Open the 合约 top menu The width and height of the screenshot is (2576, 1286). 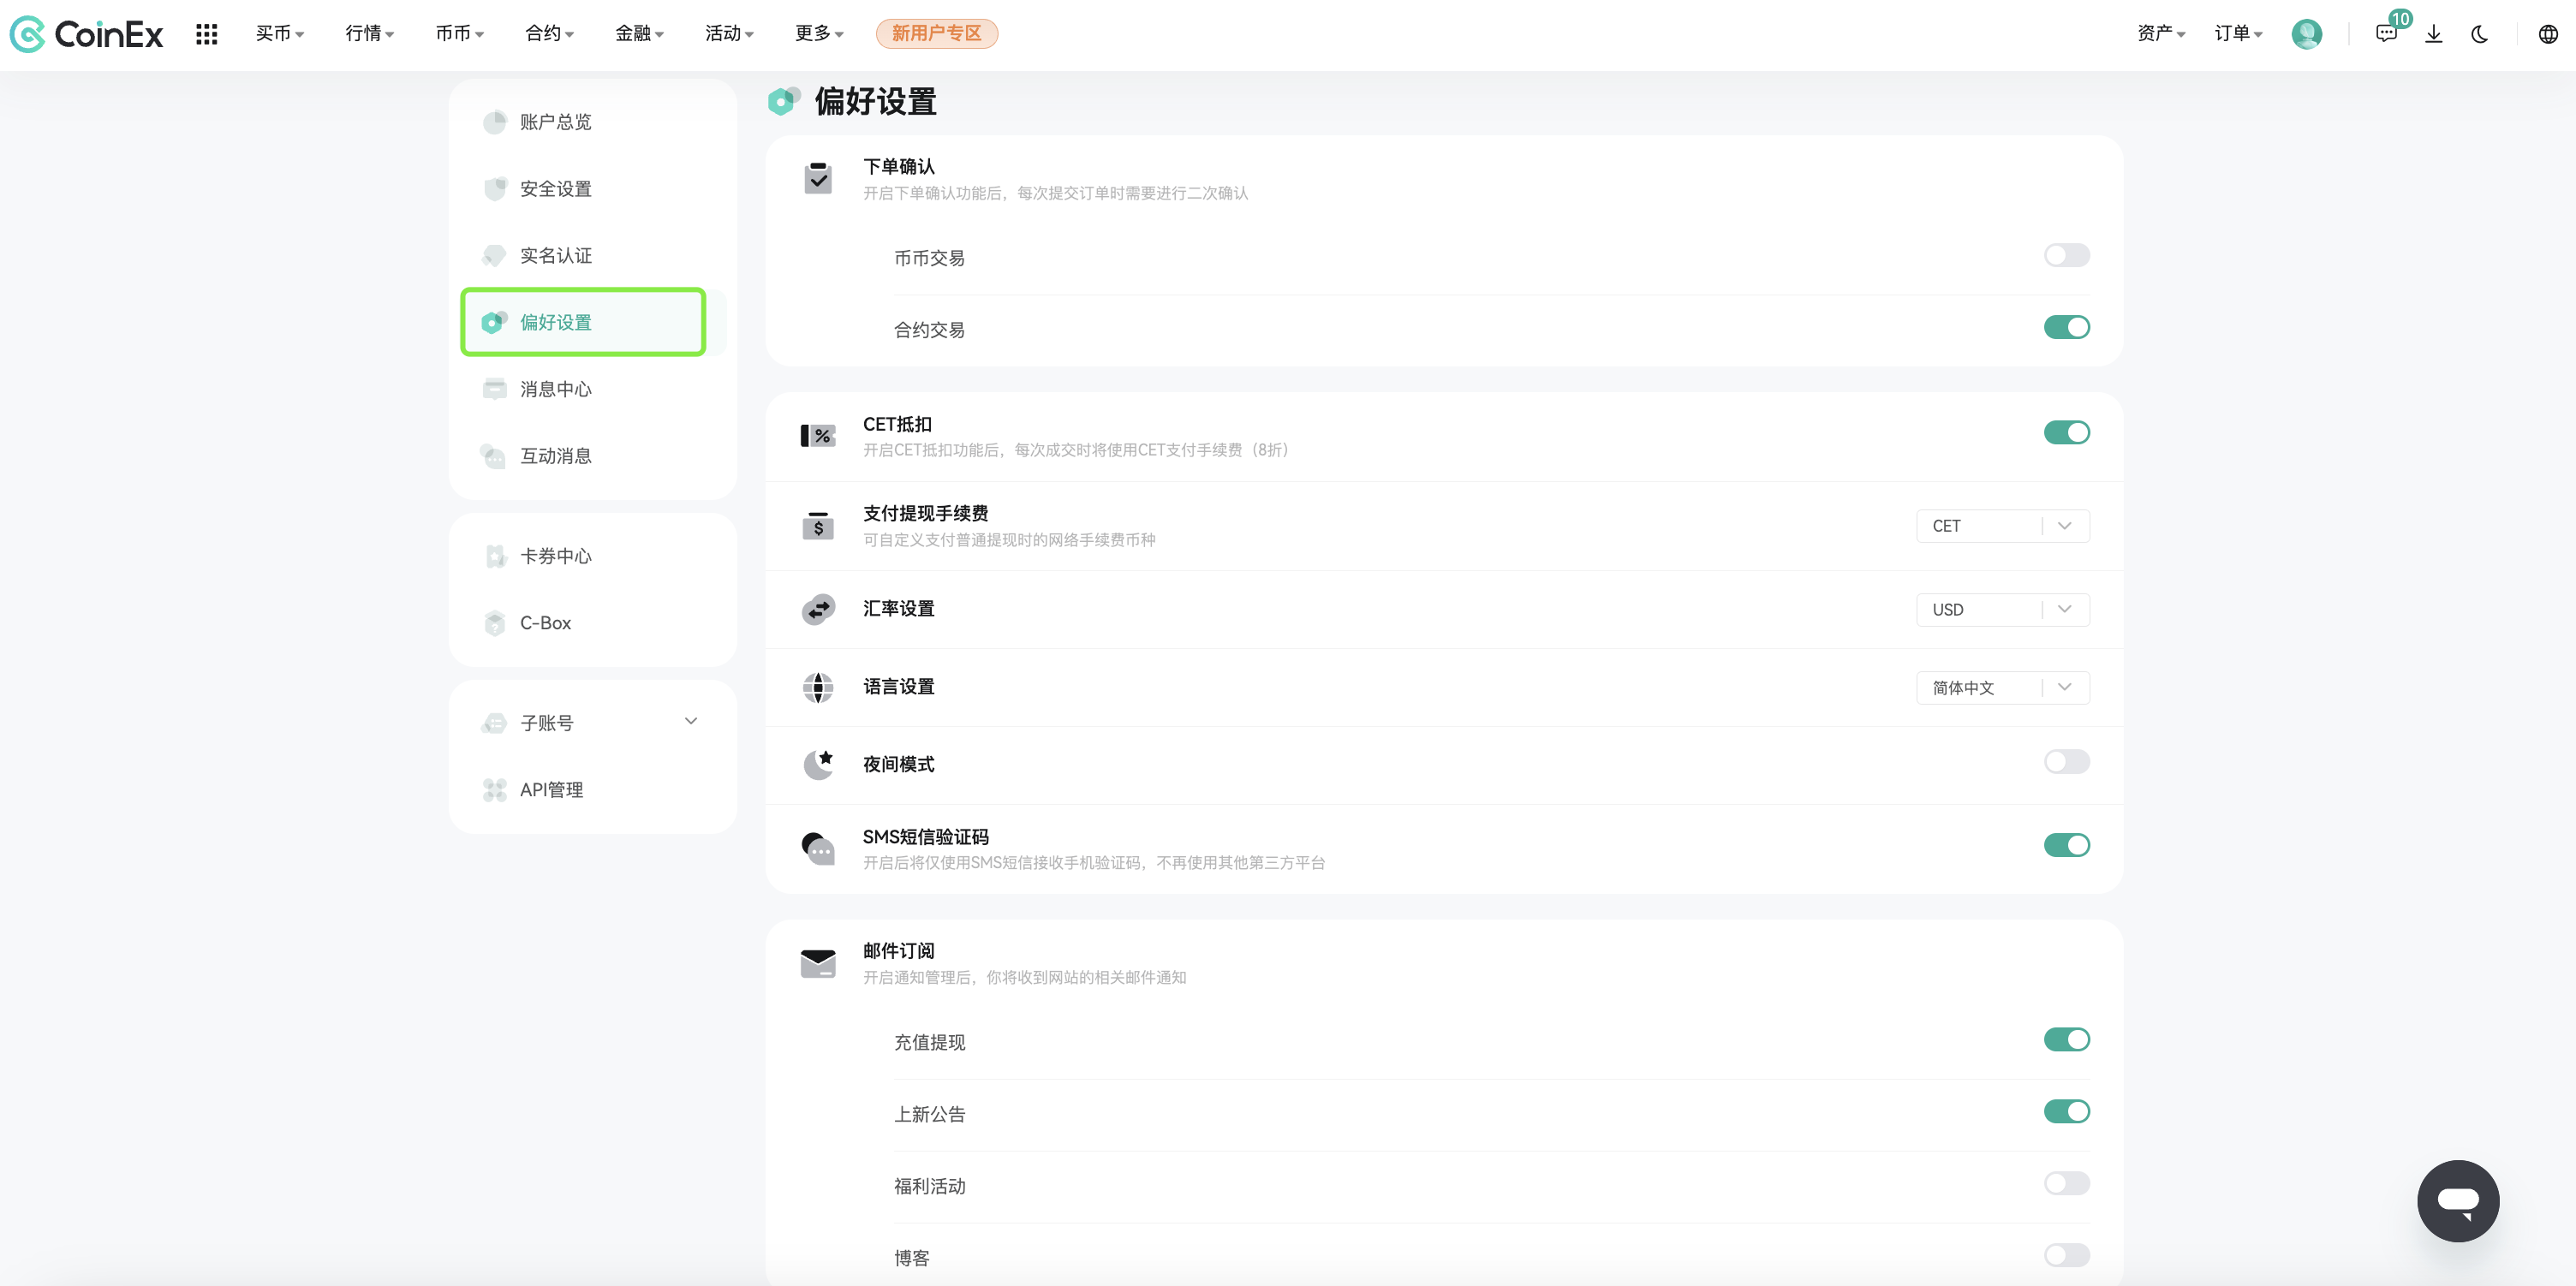550,34
